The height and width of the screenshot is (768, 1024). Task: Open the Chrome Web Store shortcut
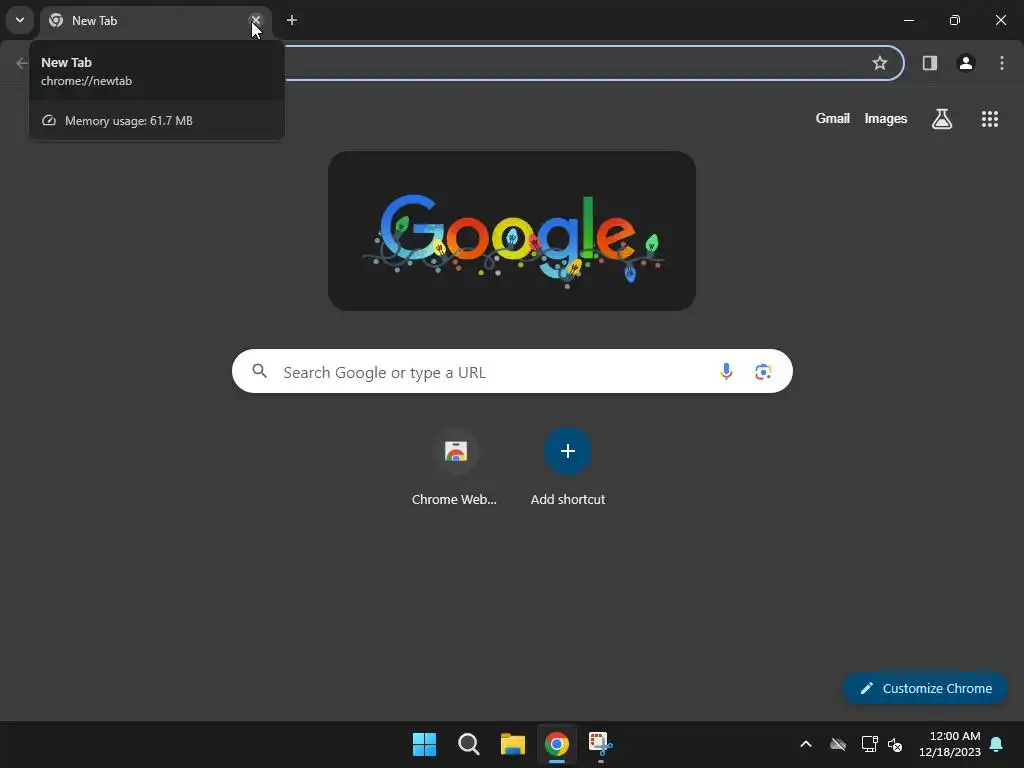(455, 468)
